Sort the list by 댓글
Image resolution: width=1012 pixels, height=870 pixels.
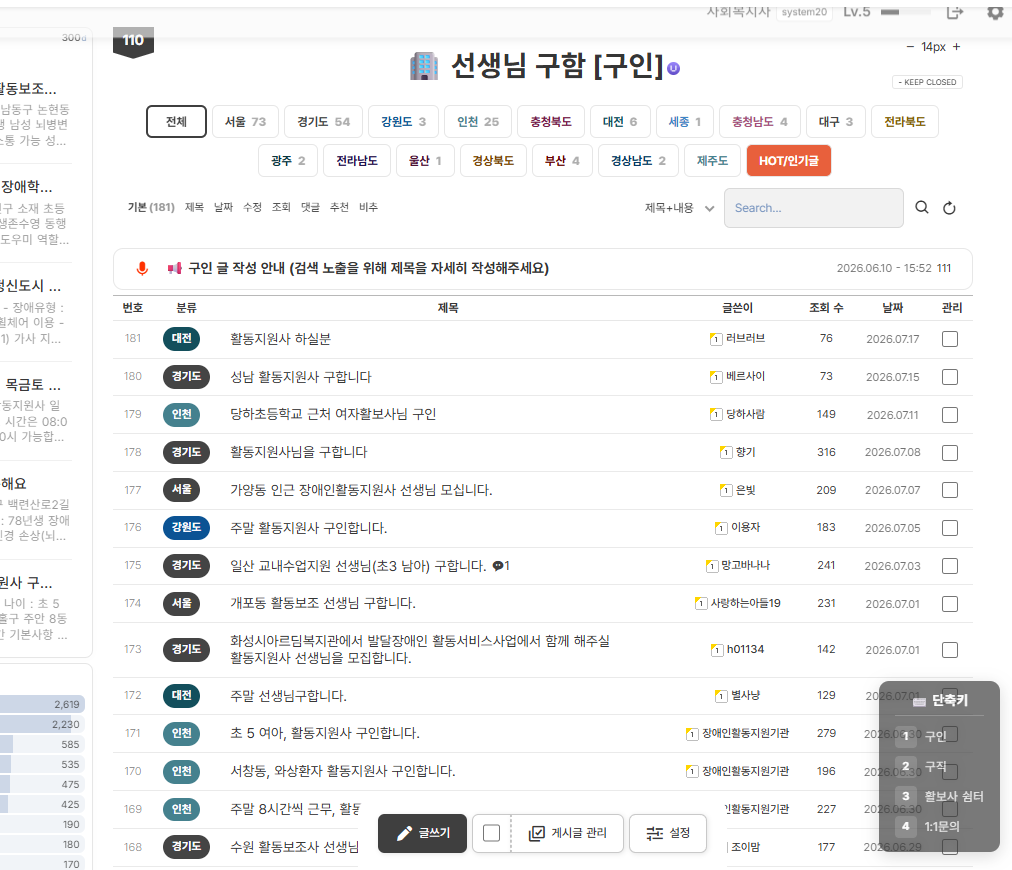click(310, 207)
